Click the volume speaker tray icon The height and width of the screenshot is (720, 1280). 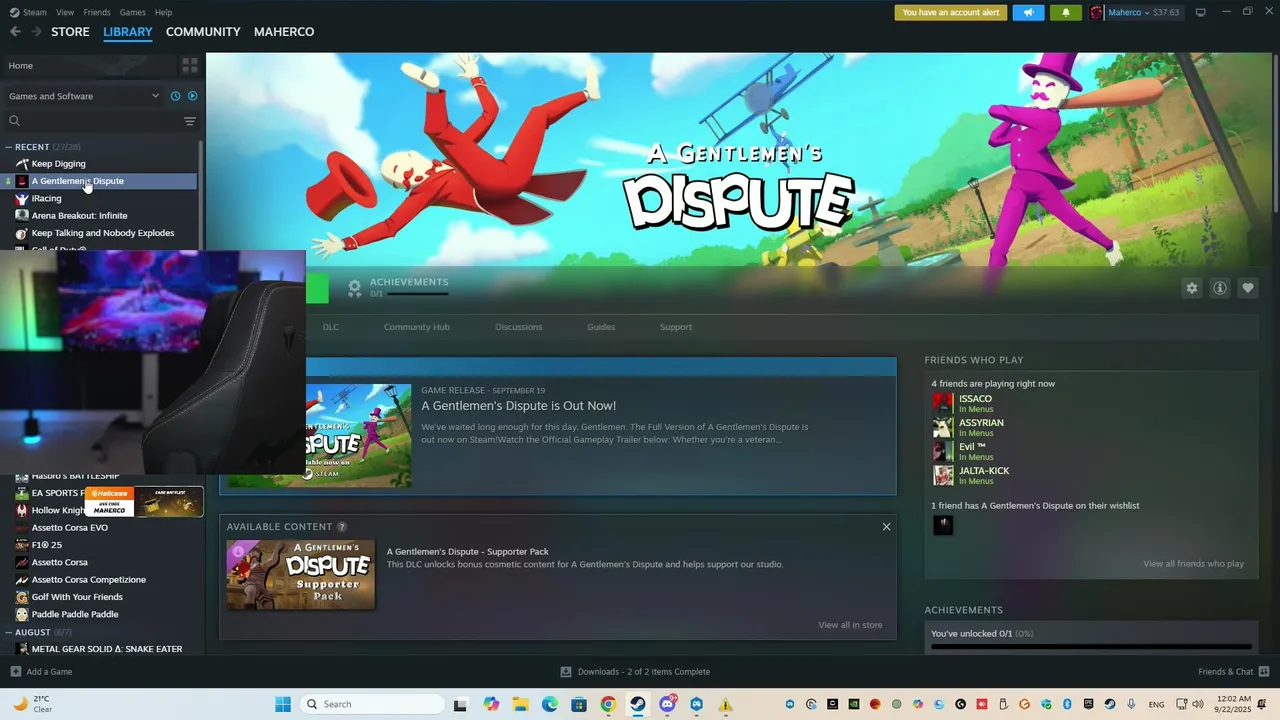tap(1199, 704)
